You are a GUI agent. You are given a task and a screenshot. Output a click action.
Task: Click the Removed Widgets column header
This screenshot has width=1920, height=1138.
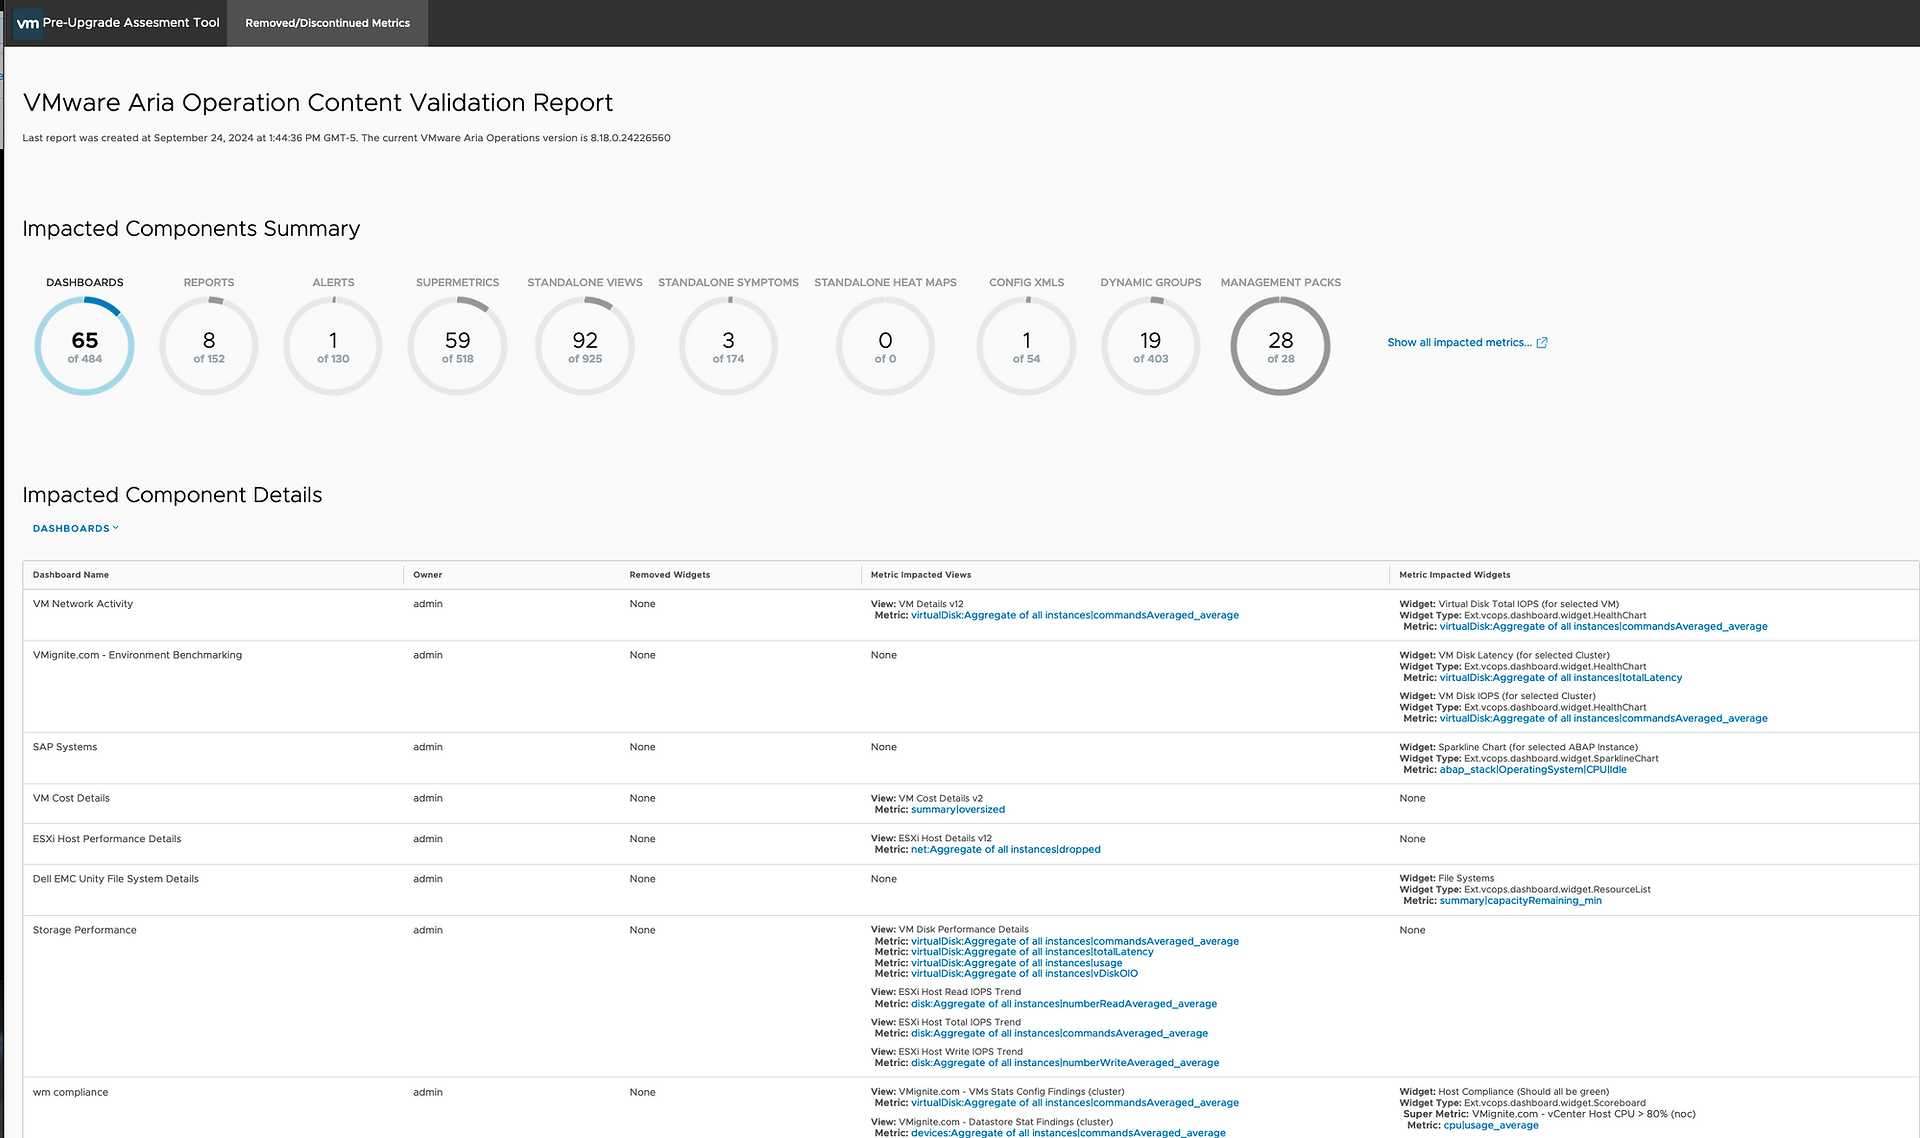click(670, 575)
